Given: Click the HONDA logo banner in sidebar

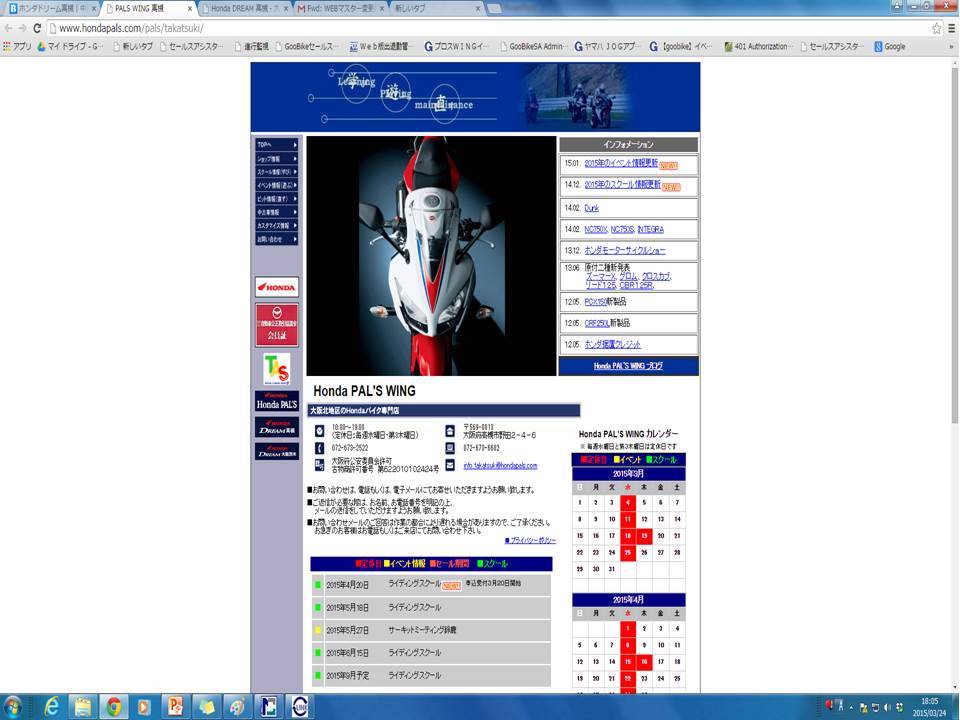Looking at the screenshot, I should point(277,287).
